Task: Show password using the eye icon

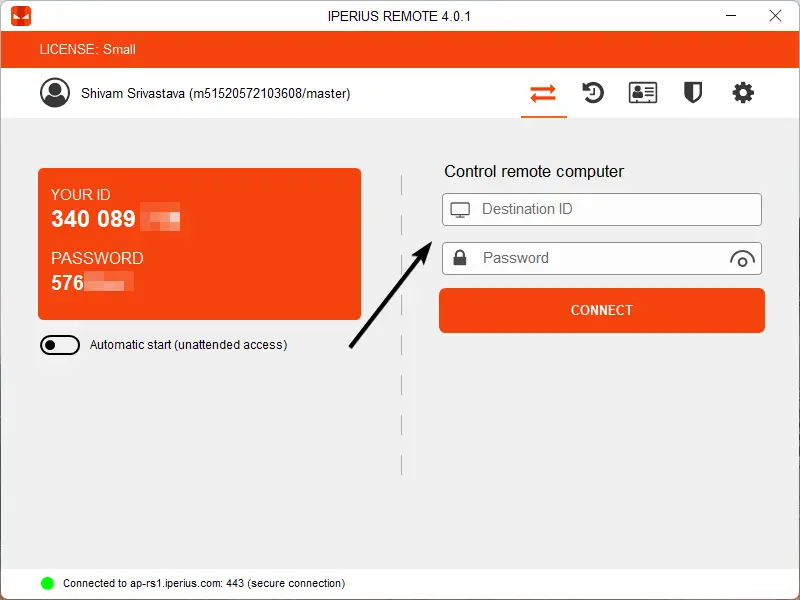Action: [742, 259]
